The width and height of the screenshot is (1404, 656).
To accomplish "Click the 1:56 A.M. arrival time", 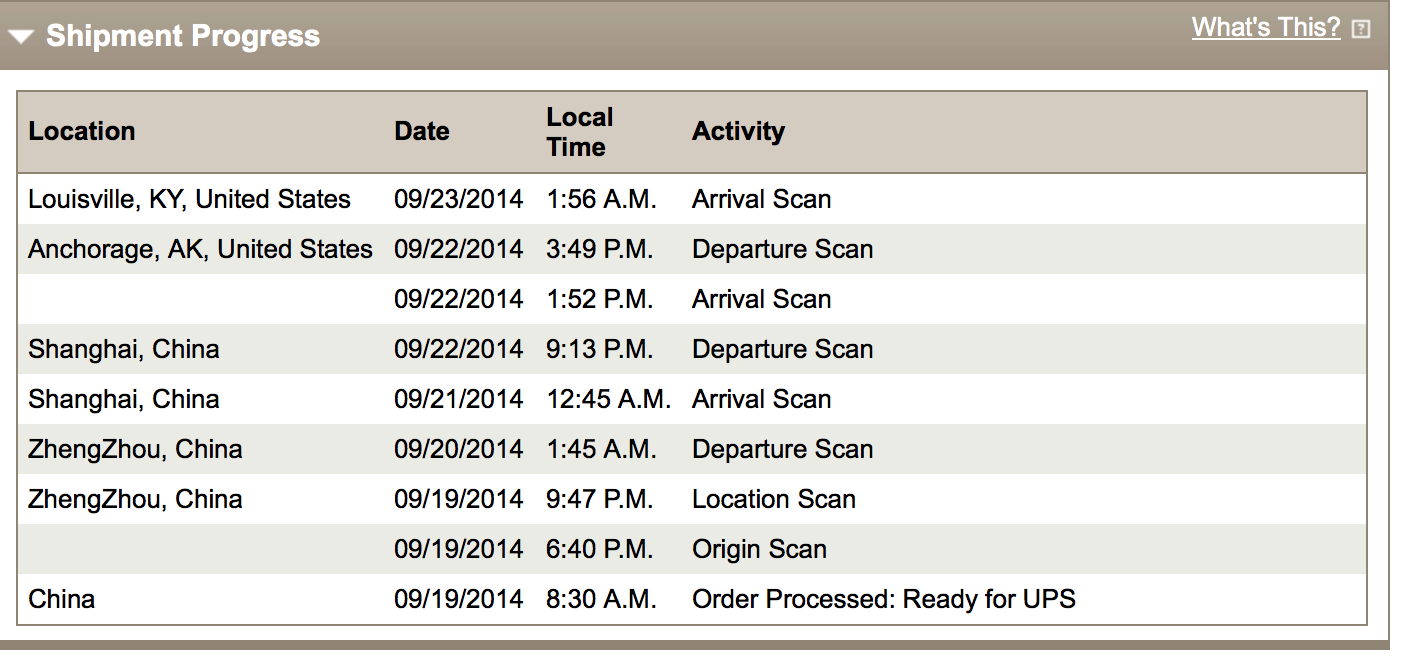I will pyautogui.click(x=602, y=199).
